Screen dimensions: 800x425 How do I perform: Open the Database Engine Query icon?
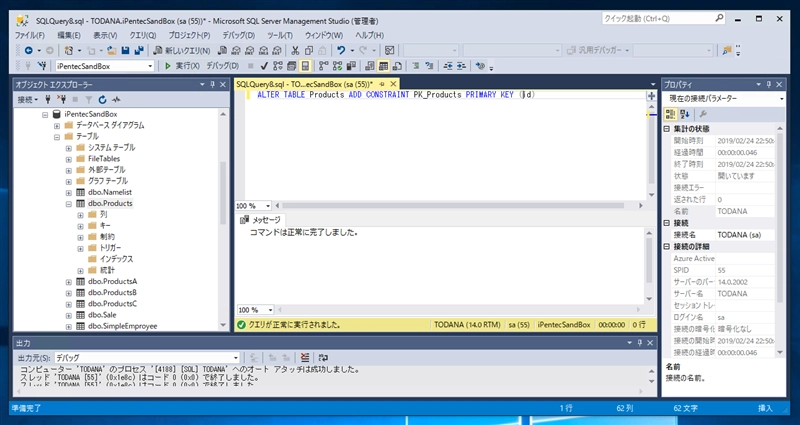[x=222, y=51]
